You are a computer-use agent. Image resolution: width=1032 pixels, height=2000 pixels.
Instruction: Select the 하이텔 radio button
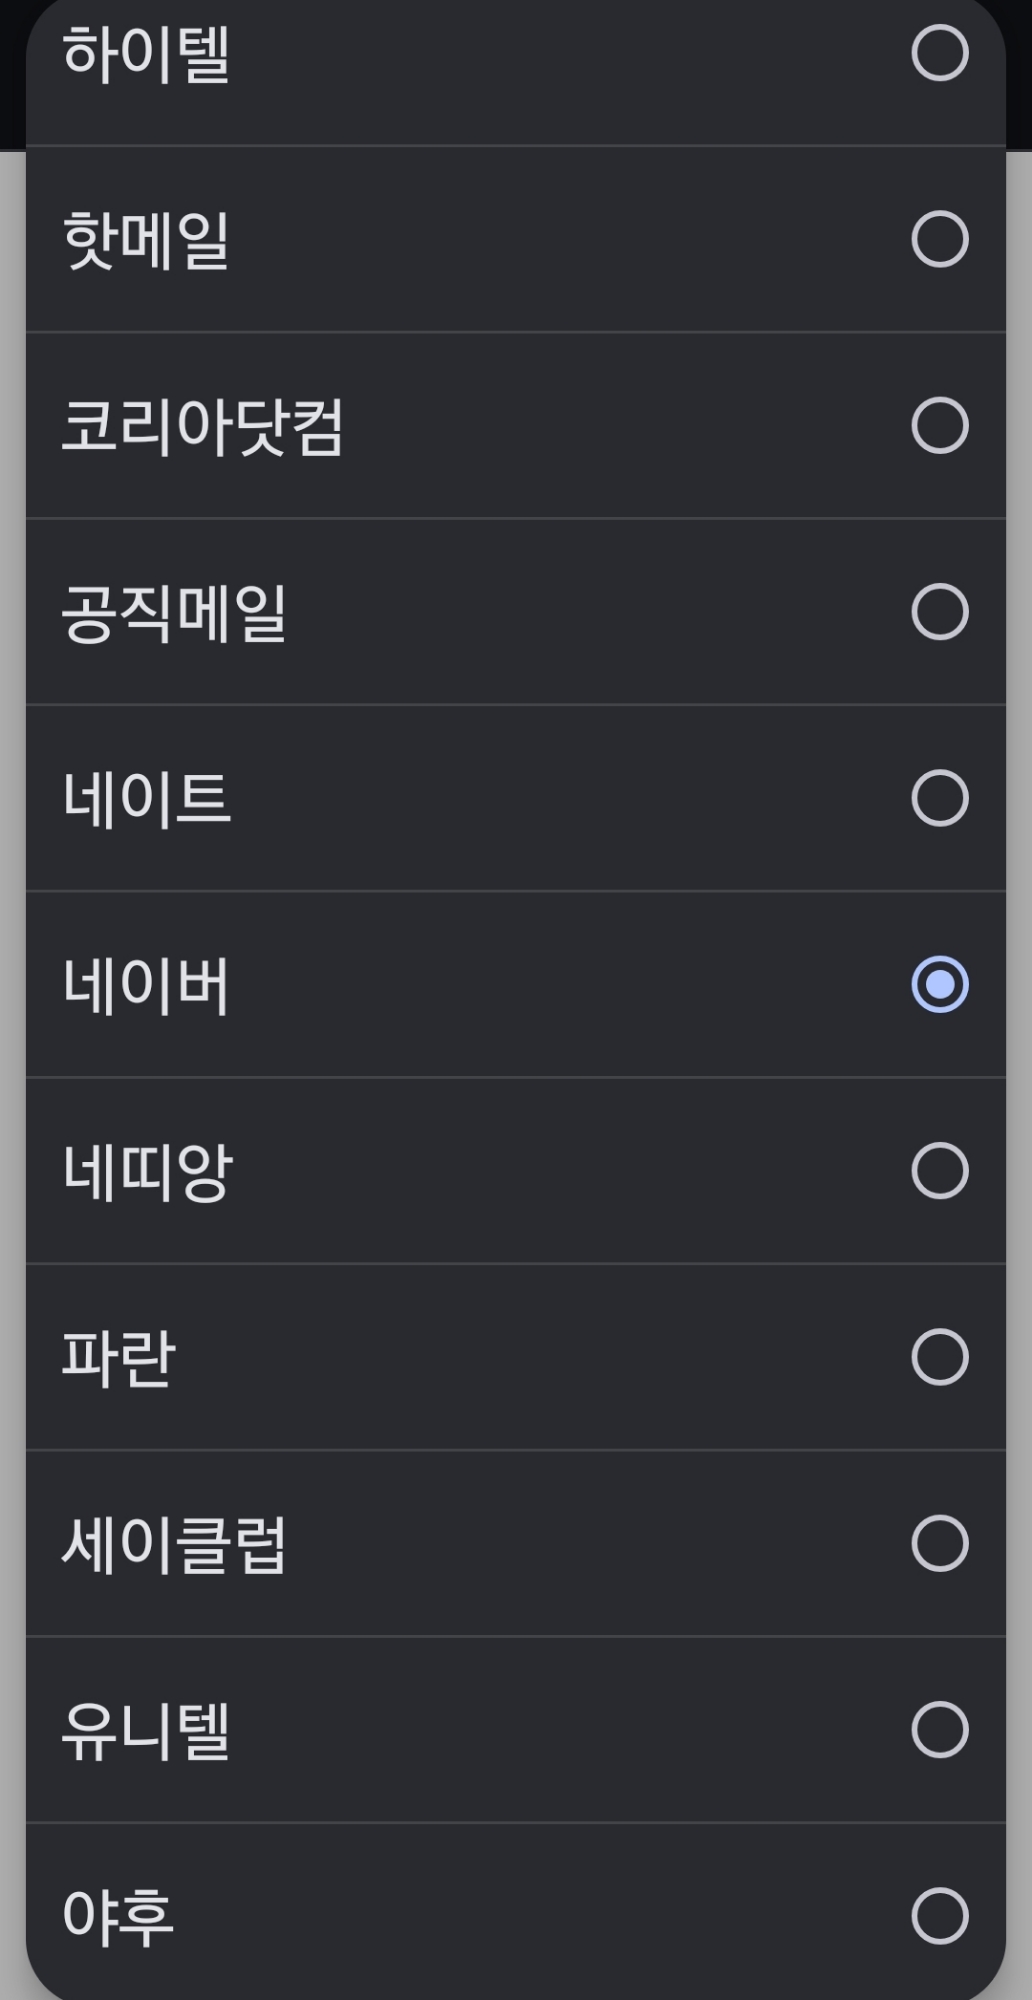coord(940,53)
